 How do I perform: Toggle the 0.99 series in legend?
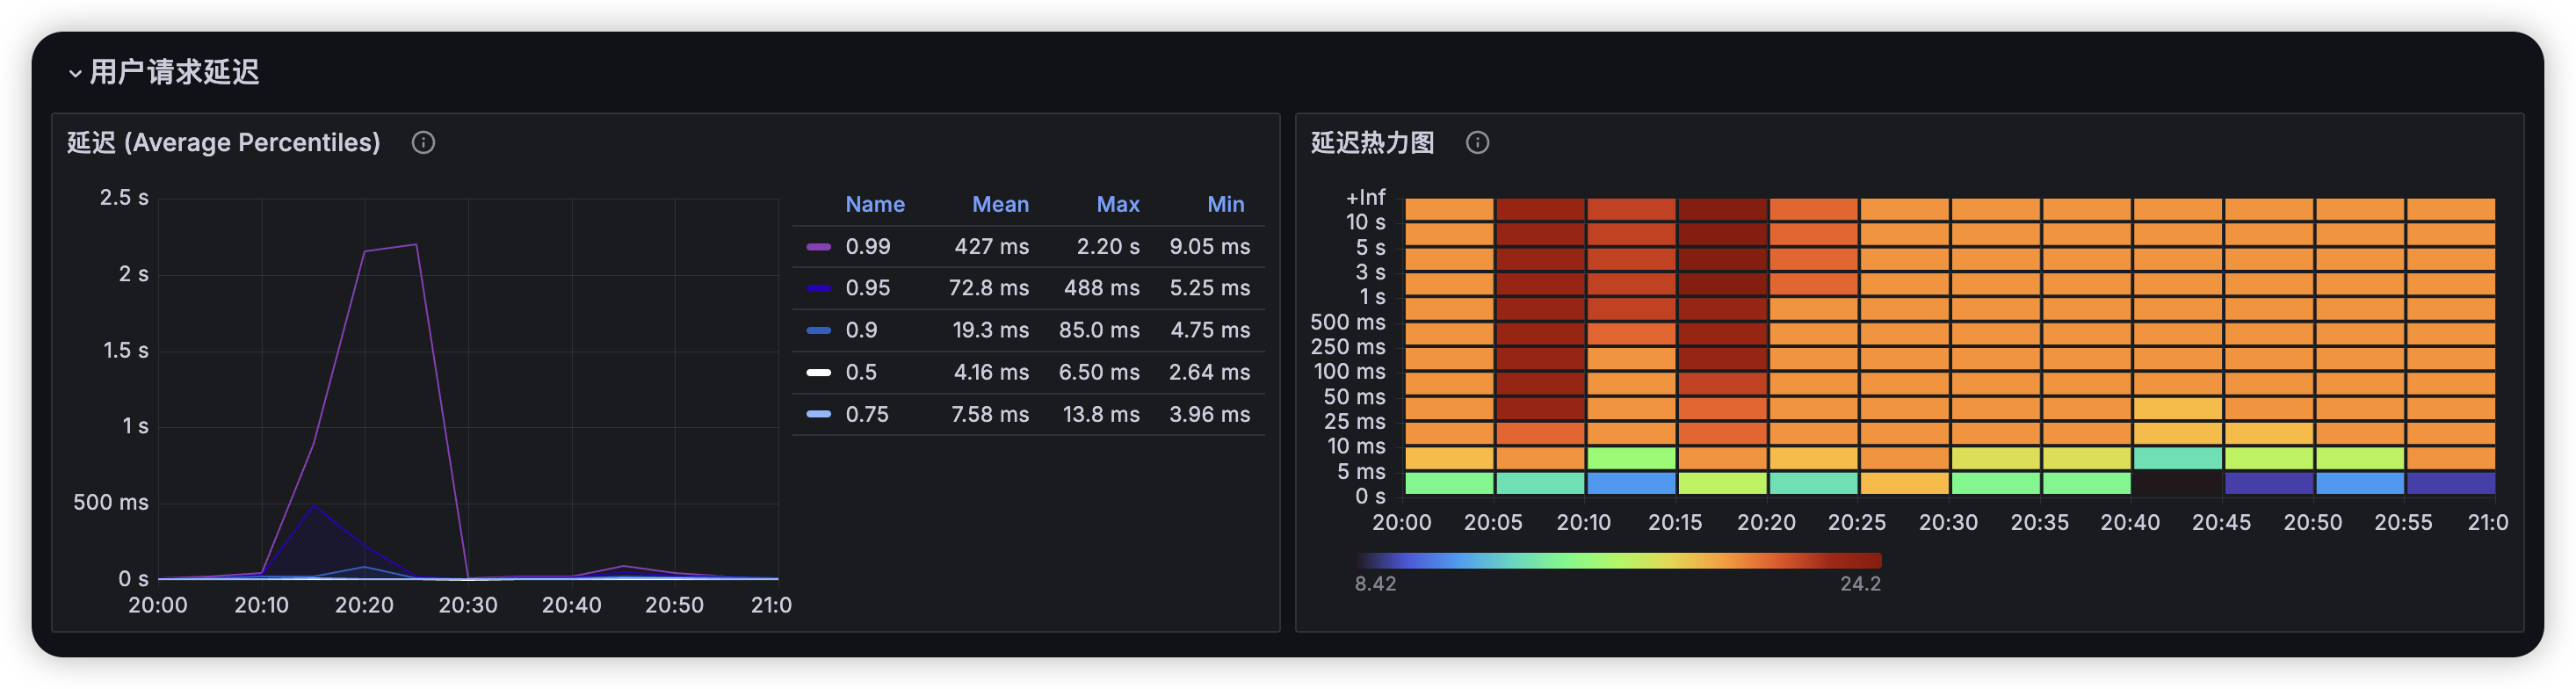click(867, 247)
